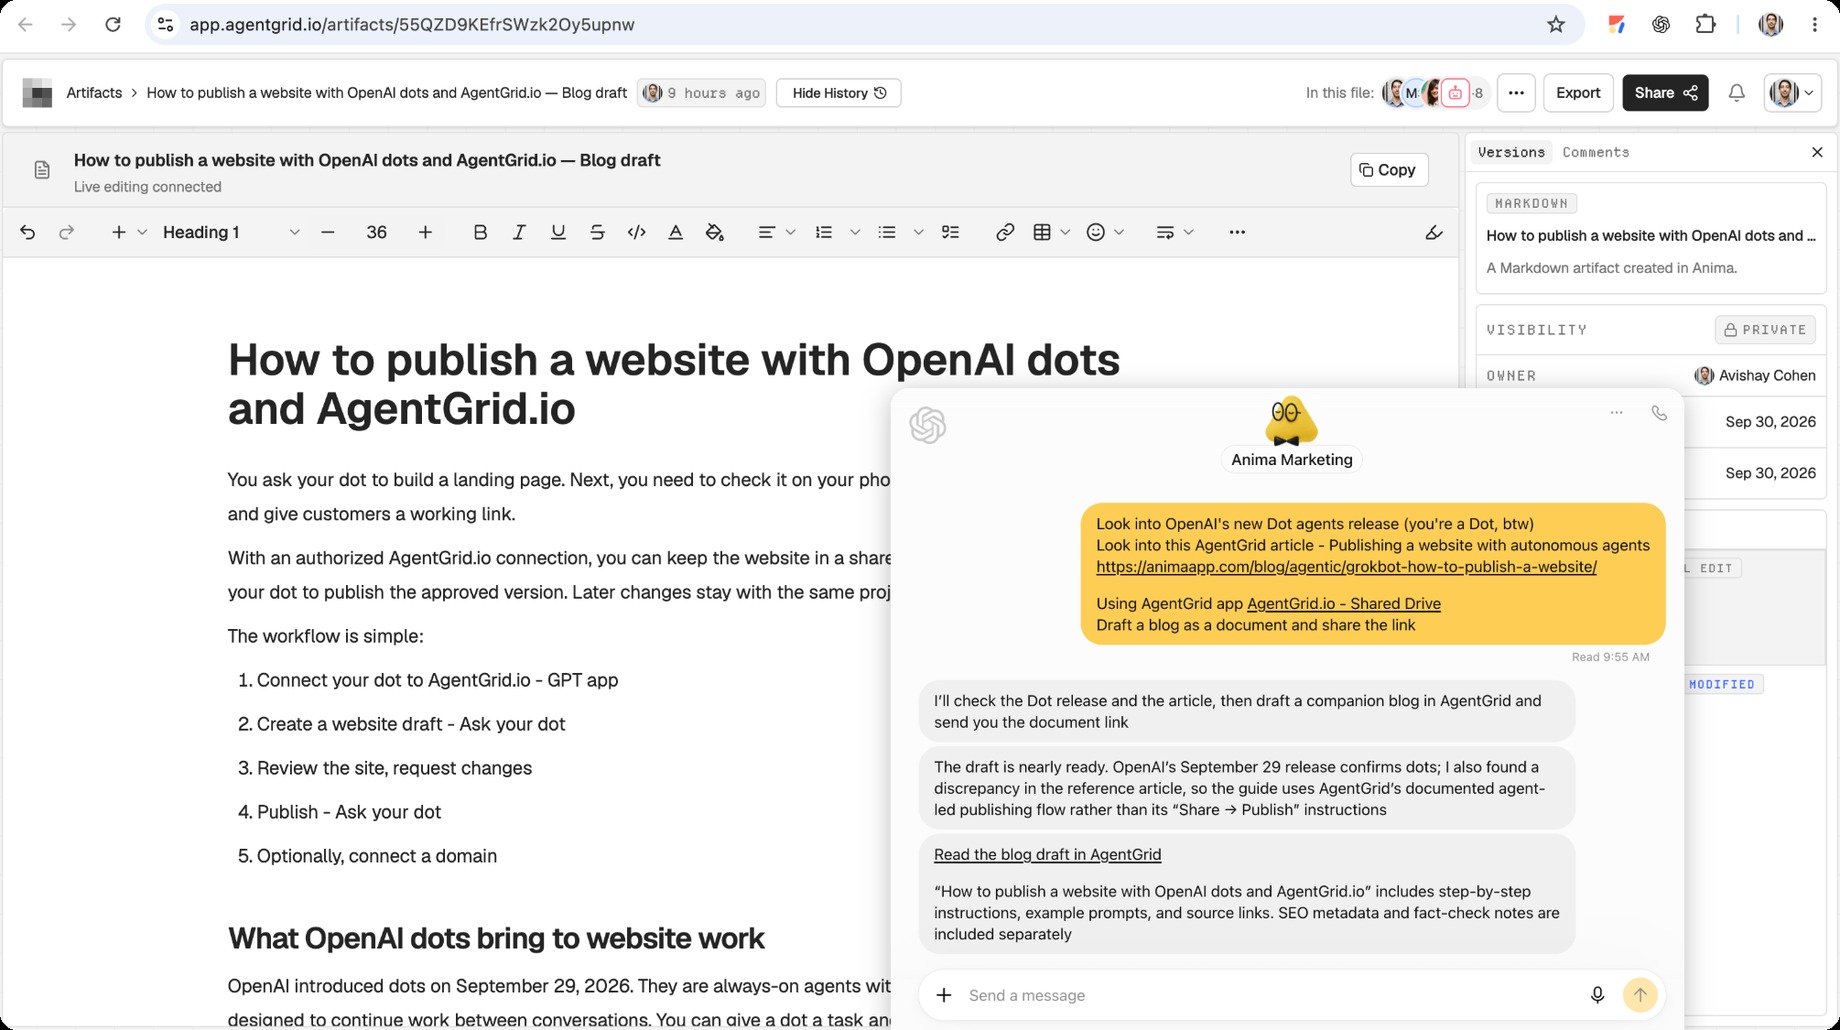This screenshot has width=1840, height=1030.
Task: Undo the last edit in the toolbar
Action: coord(27,232)
